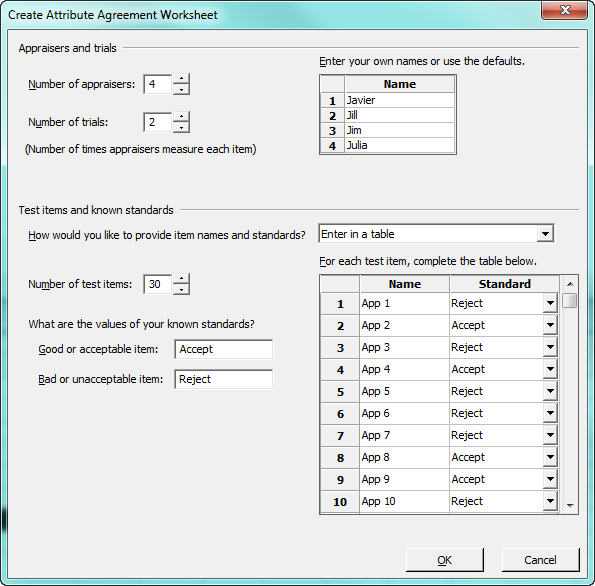This screenshot has height=586, width=595.
Task: Select the App 6 name cell
Action: [x=405, y=413]
